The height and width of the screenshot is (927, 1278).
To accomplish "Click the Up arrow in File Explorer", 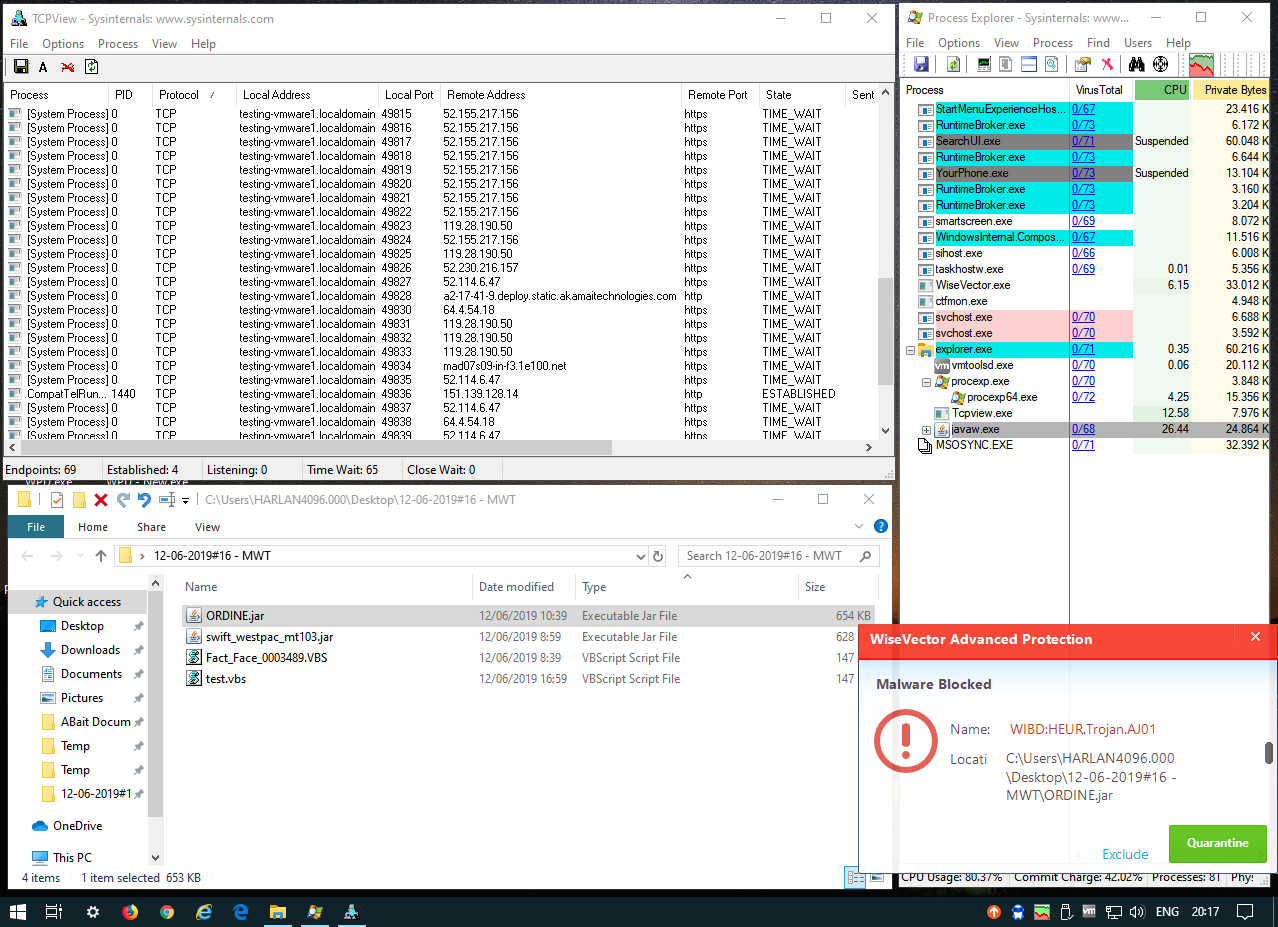I will (x=101, y=556).
